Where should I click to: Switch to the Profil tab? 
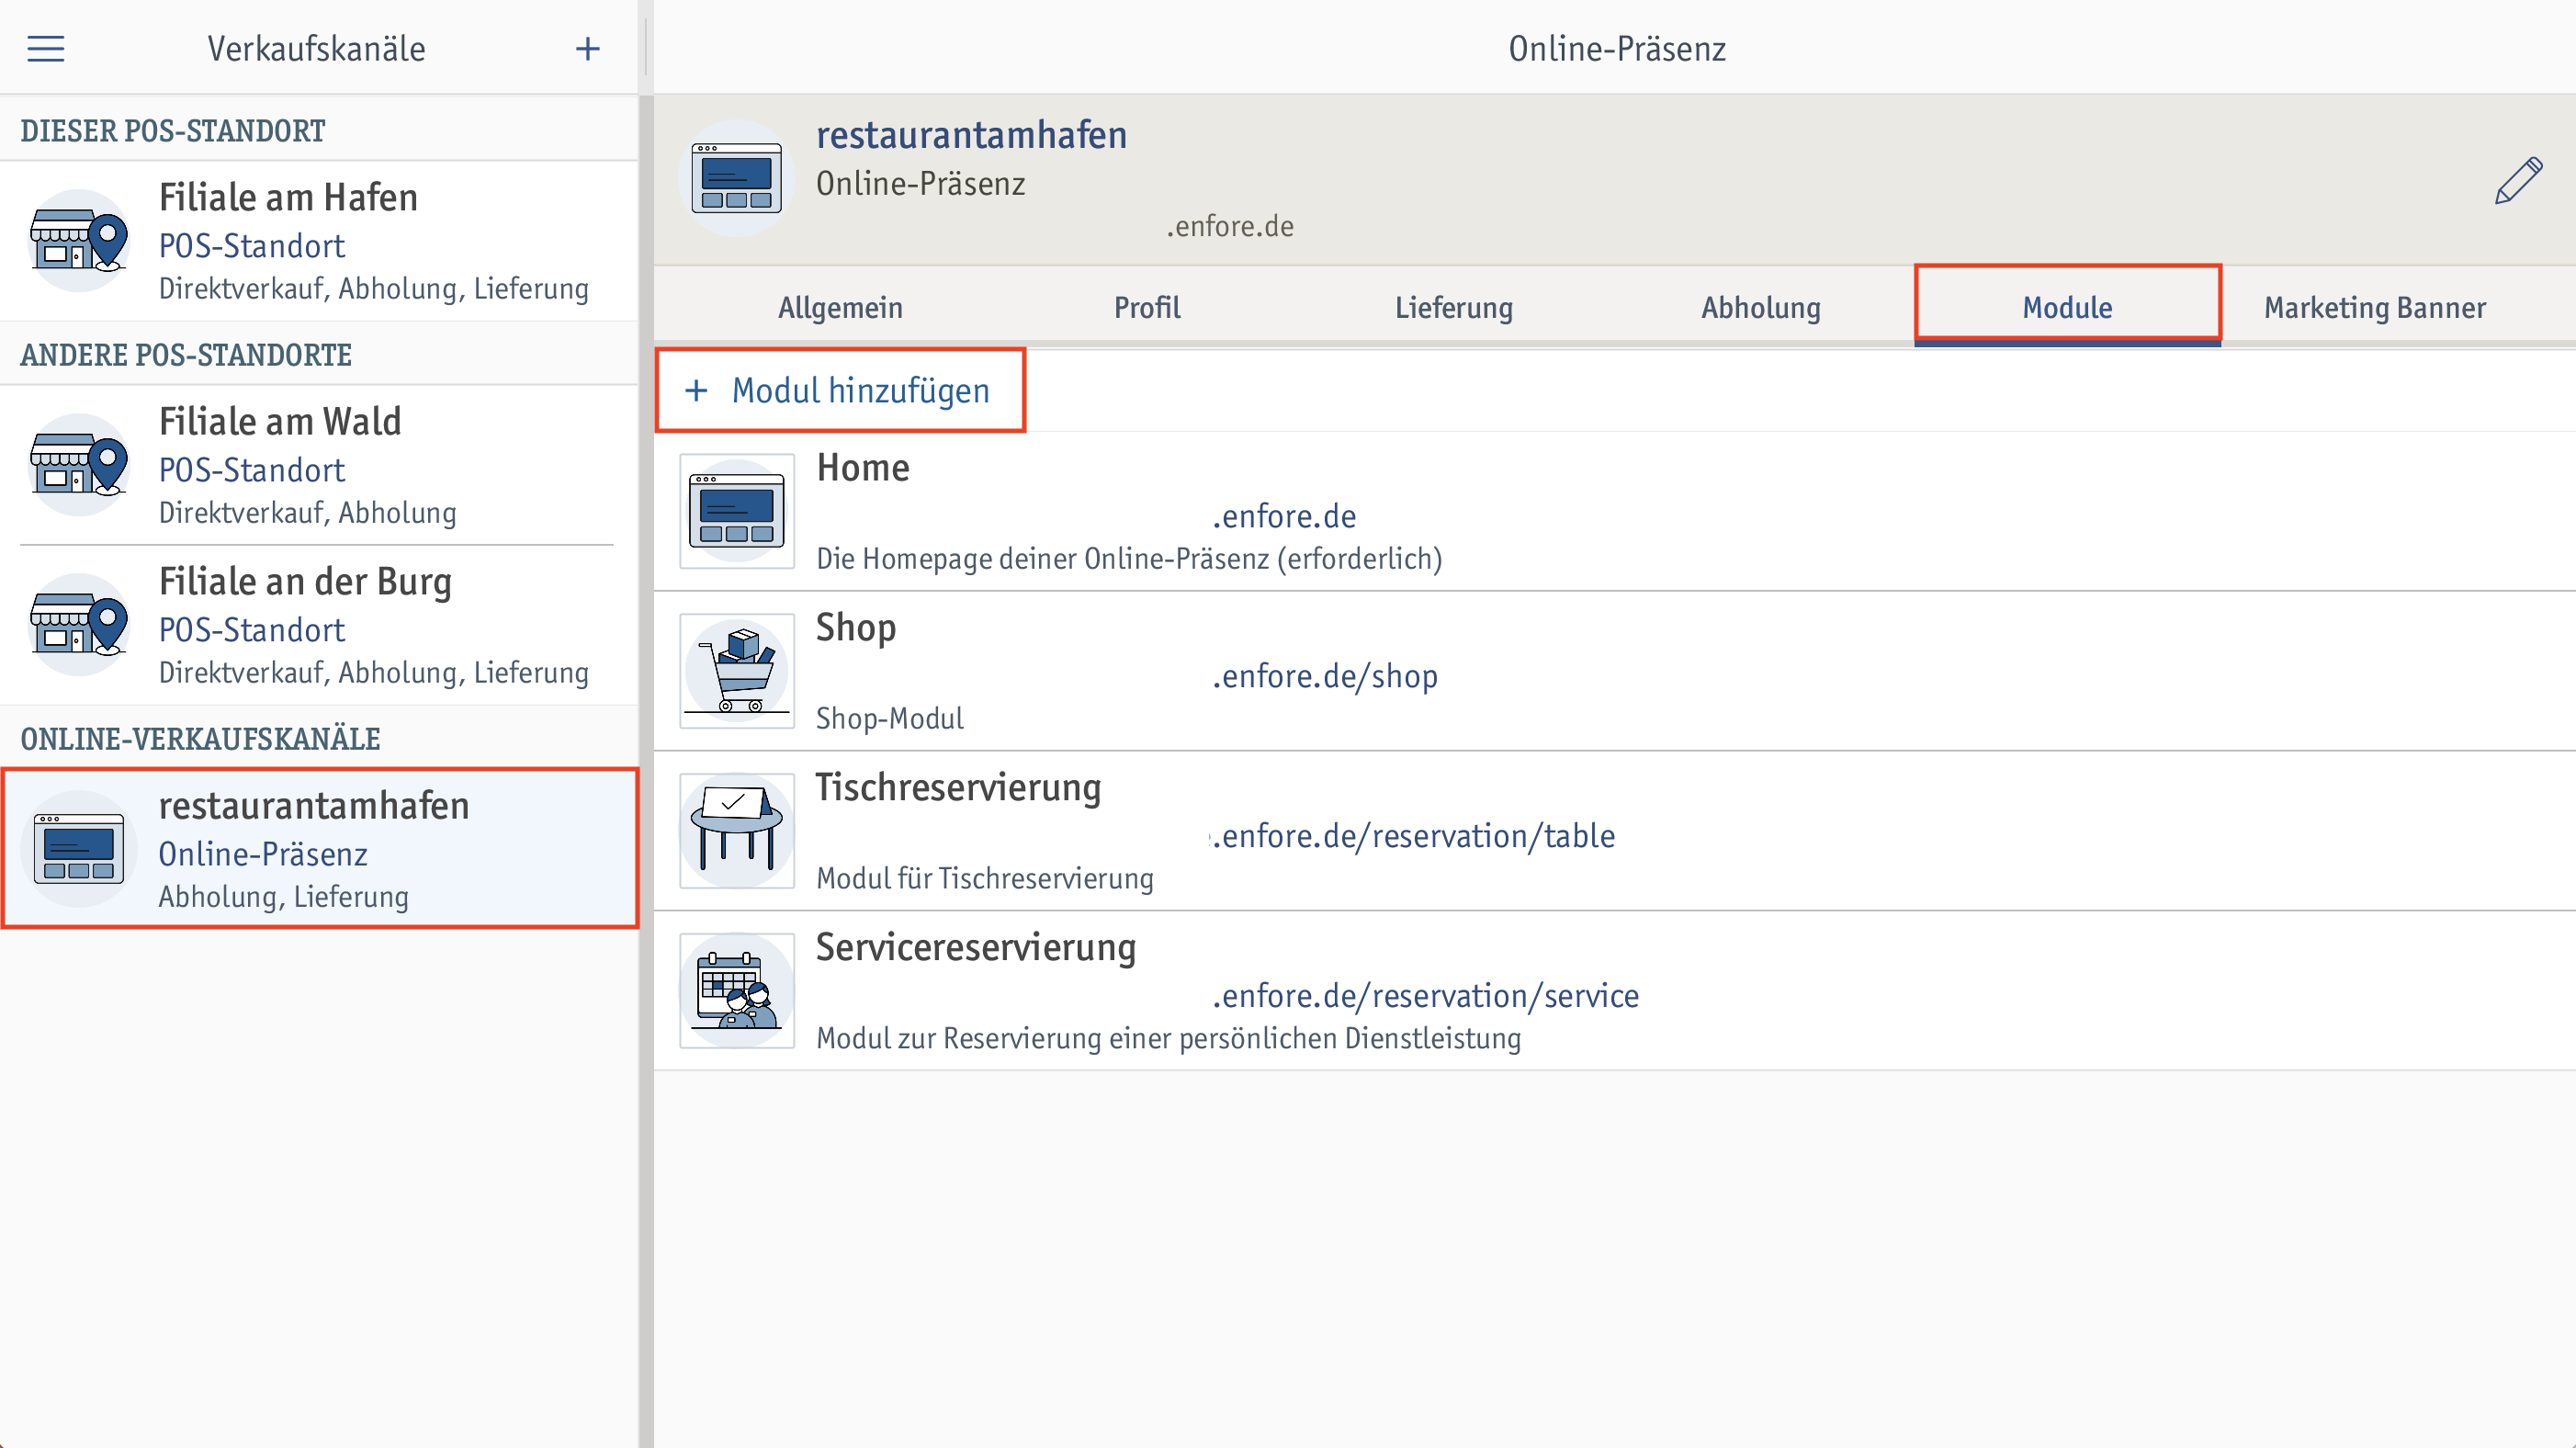click(1147, 307)
